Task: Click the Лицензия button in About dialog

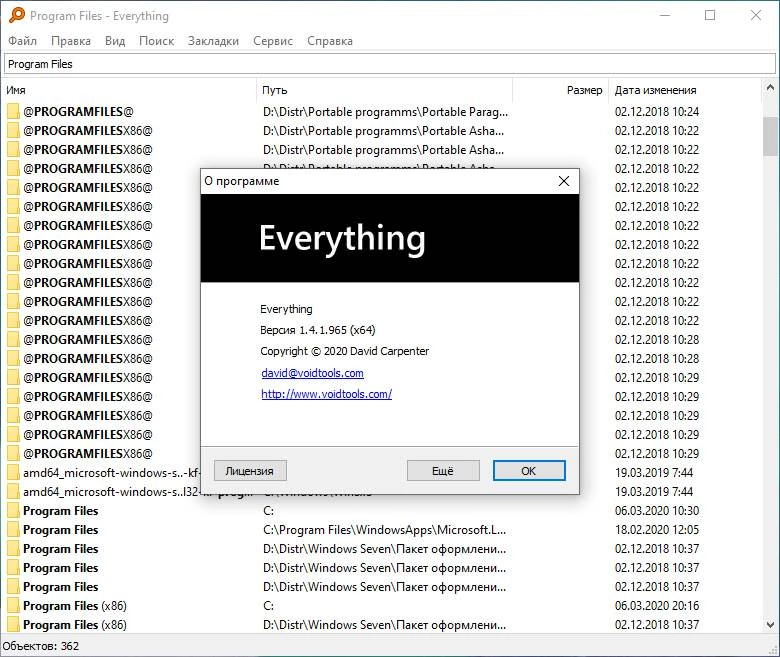Action: [x=250, y=470]
